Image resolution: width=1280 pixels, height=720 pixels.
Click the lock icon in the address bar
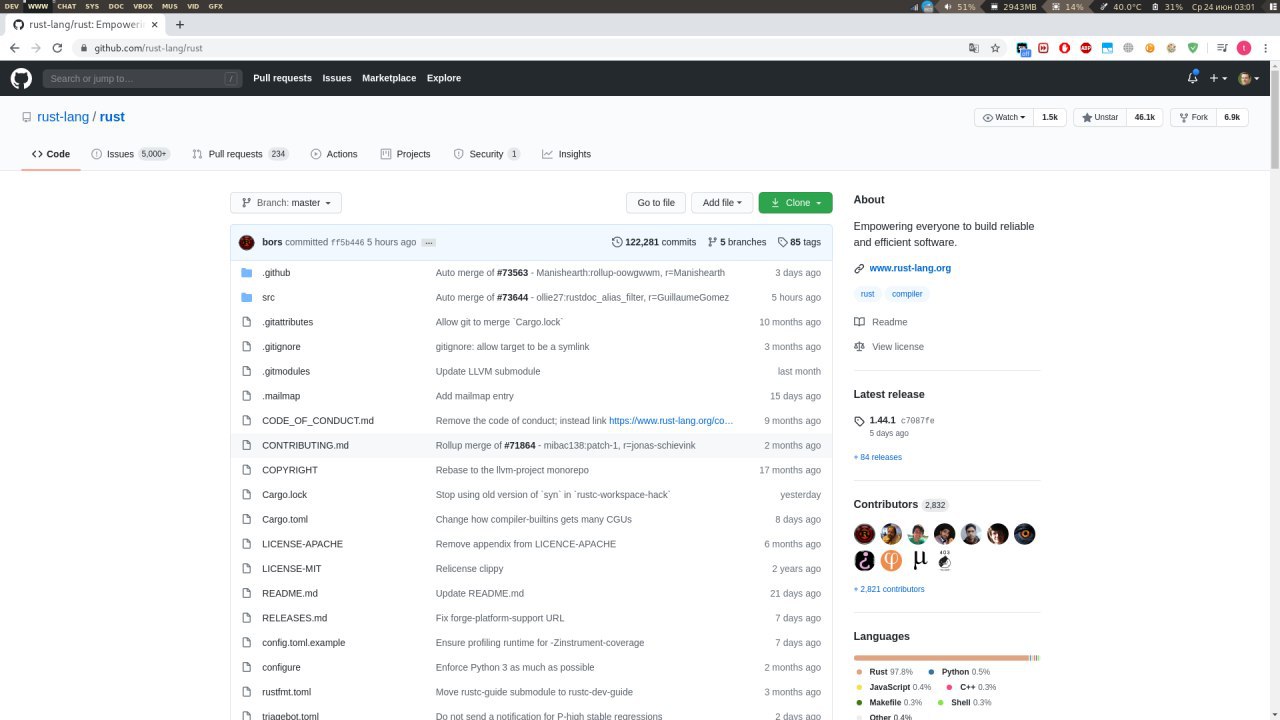click(85, 48)
